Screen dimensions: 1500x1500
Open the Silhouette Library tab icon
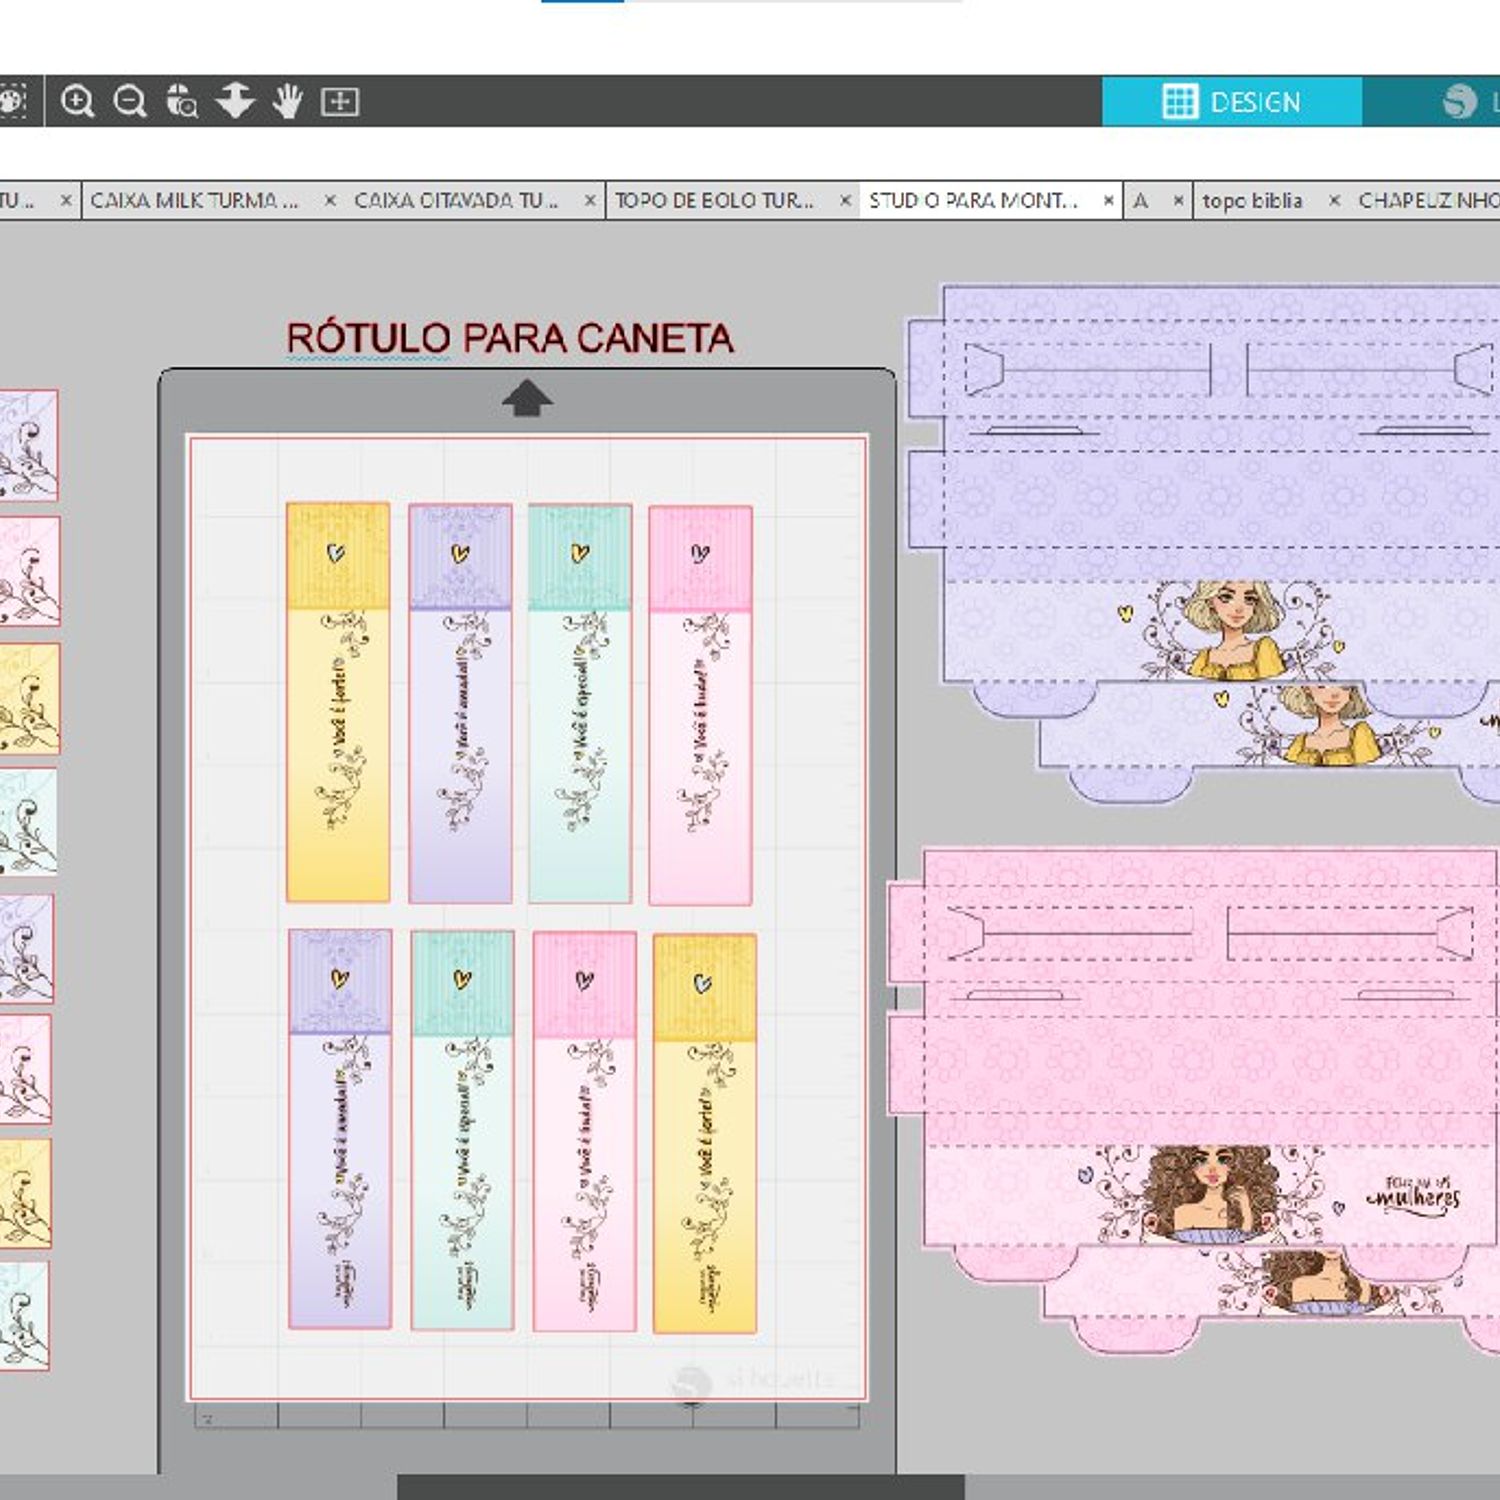pyautogui.click(x=1460, y=101)
